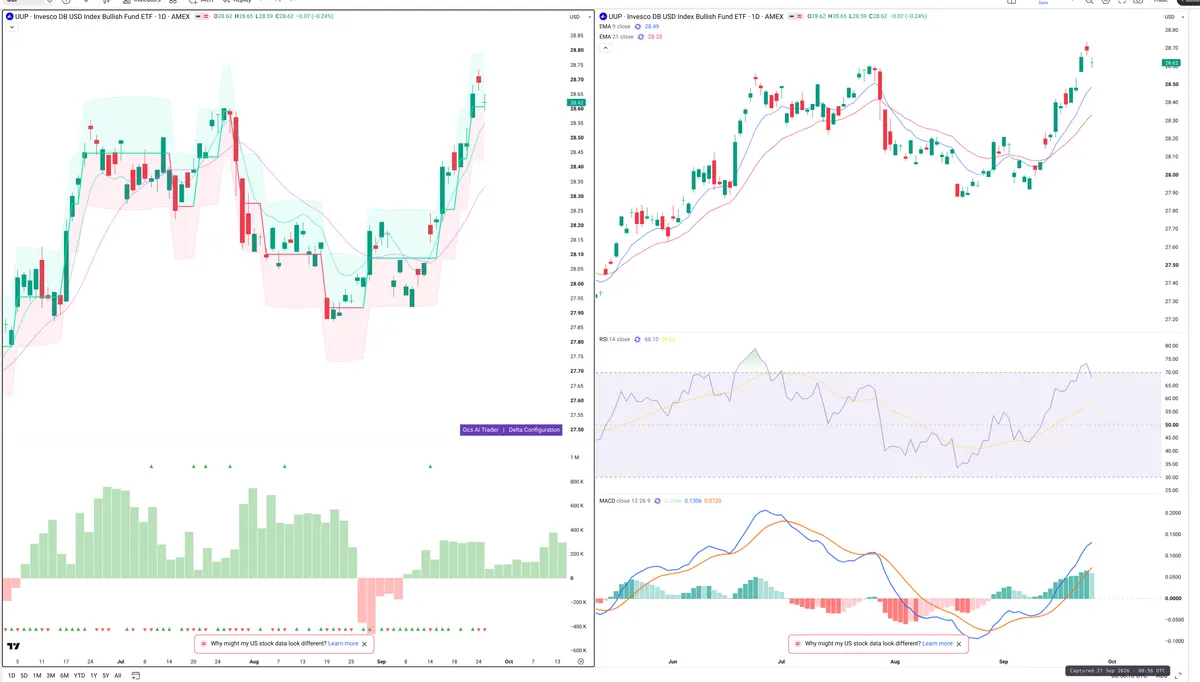
Task: Select 3M time range
Action: [50, 676]
